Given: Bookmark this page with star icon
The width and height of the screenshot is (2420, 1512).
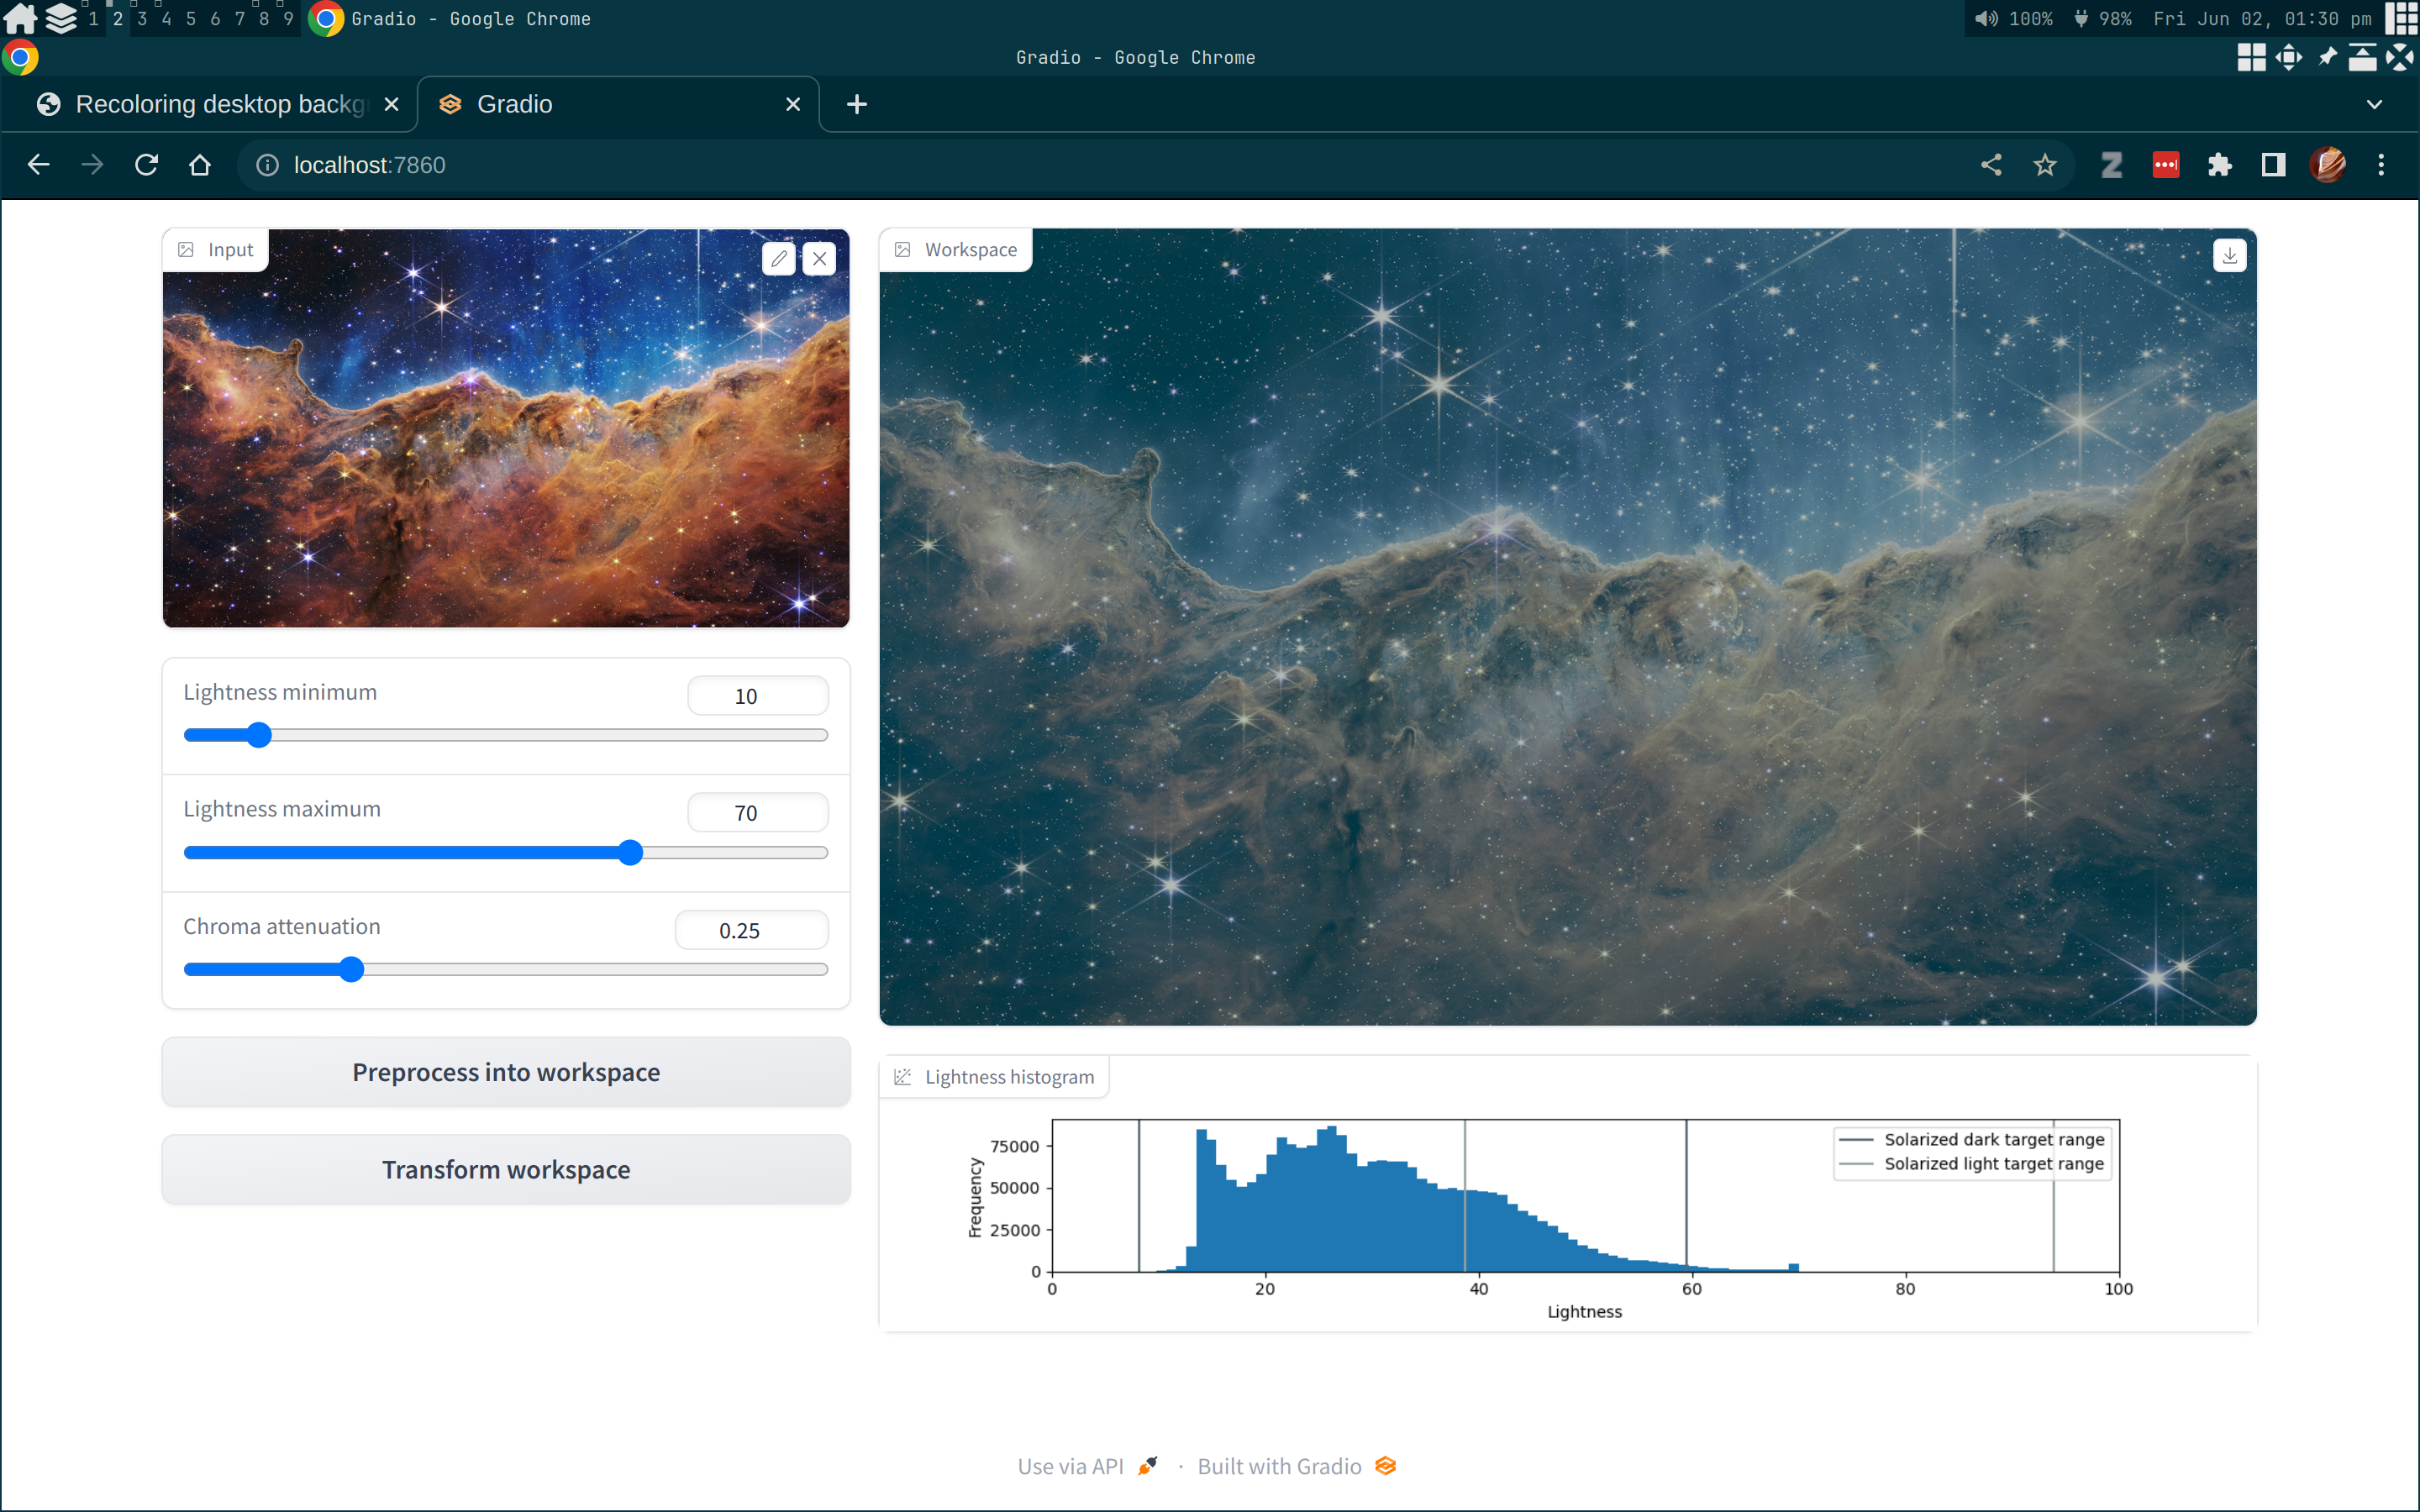Looking at the screenshot, I should tap(2045, 165).
